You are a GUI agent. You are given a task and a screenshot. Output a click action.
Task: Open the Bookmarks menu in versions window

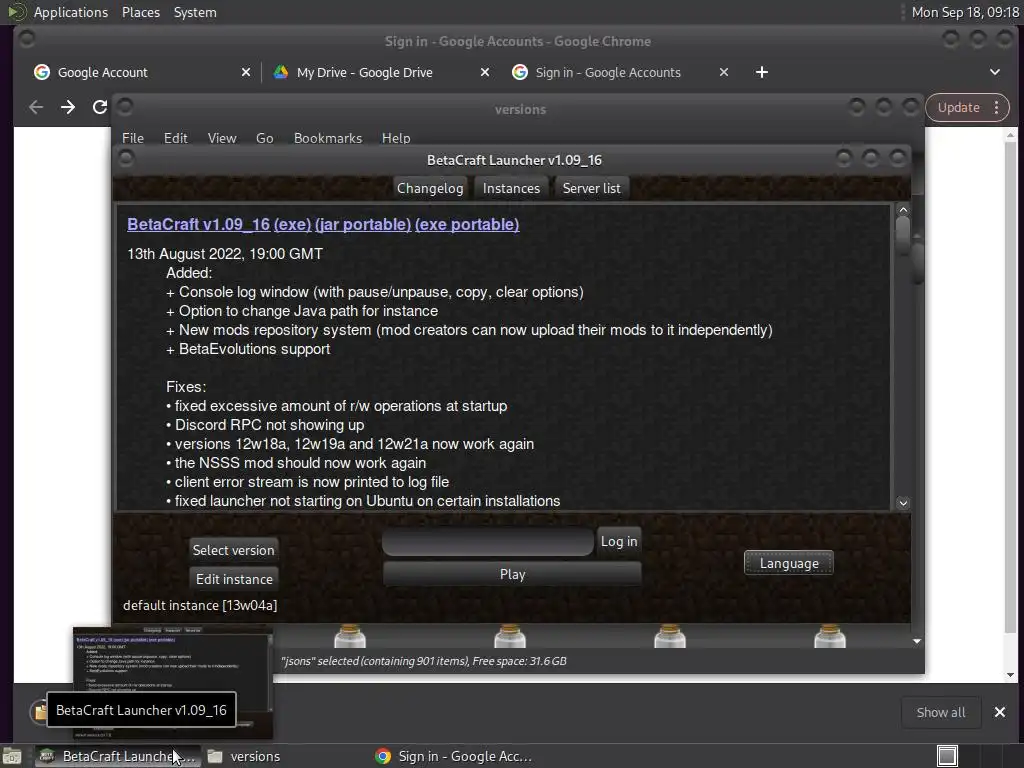click(327, 138)
